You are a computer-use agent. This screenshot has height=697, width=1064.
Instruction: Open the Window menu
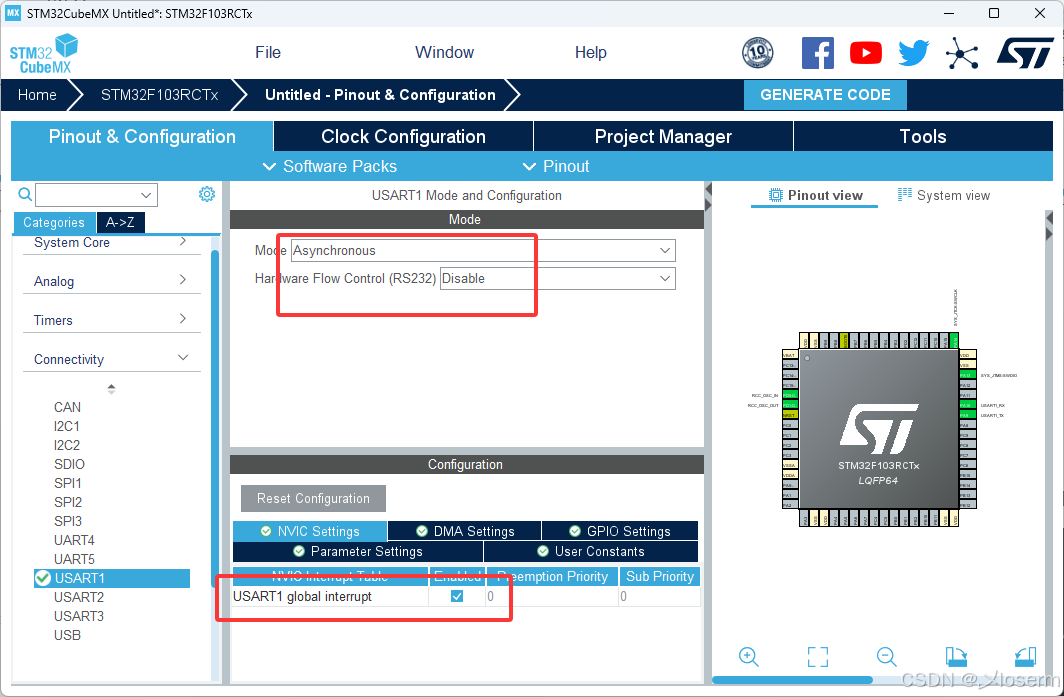click(x=444, y=52)
